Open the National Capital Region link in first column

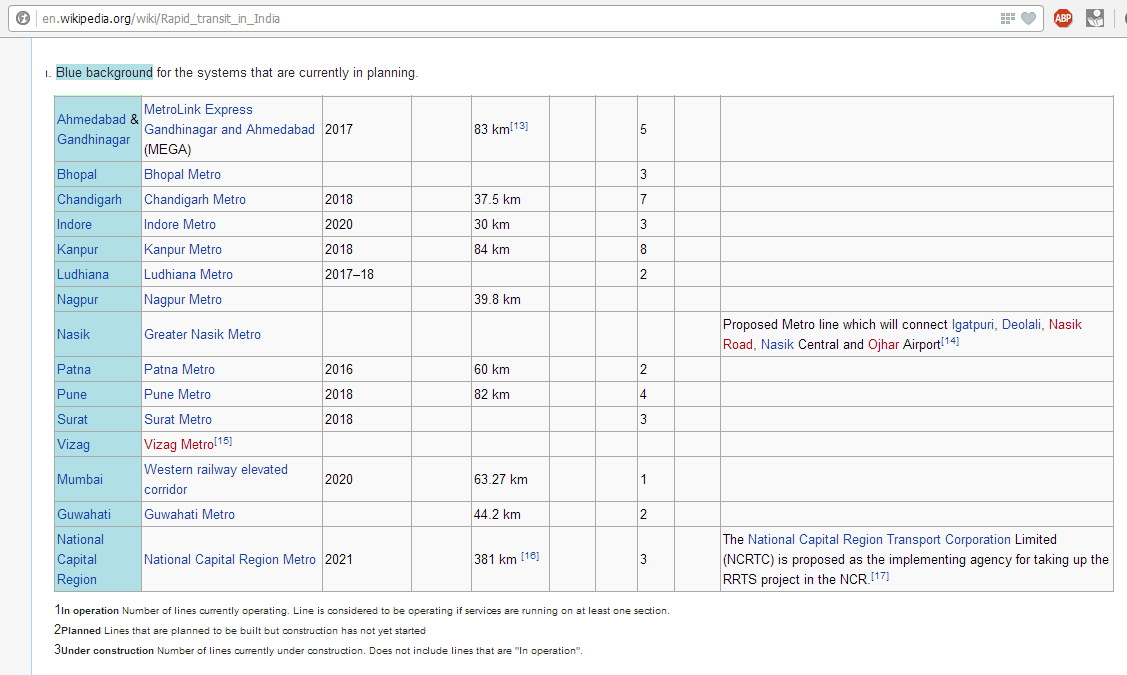[80, 559]
